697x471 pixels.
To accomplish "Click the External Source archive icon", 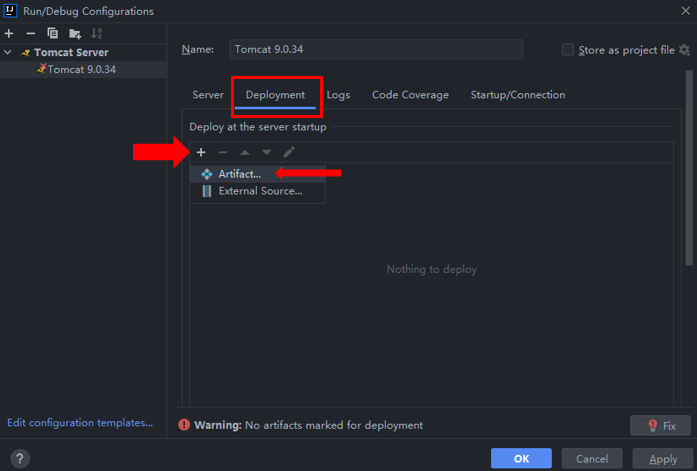I will tap(207, 191).
